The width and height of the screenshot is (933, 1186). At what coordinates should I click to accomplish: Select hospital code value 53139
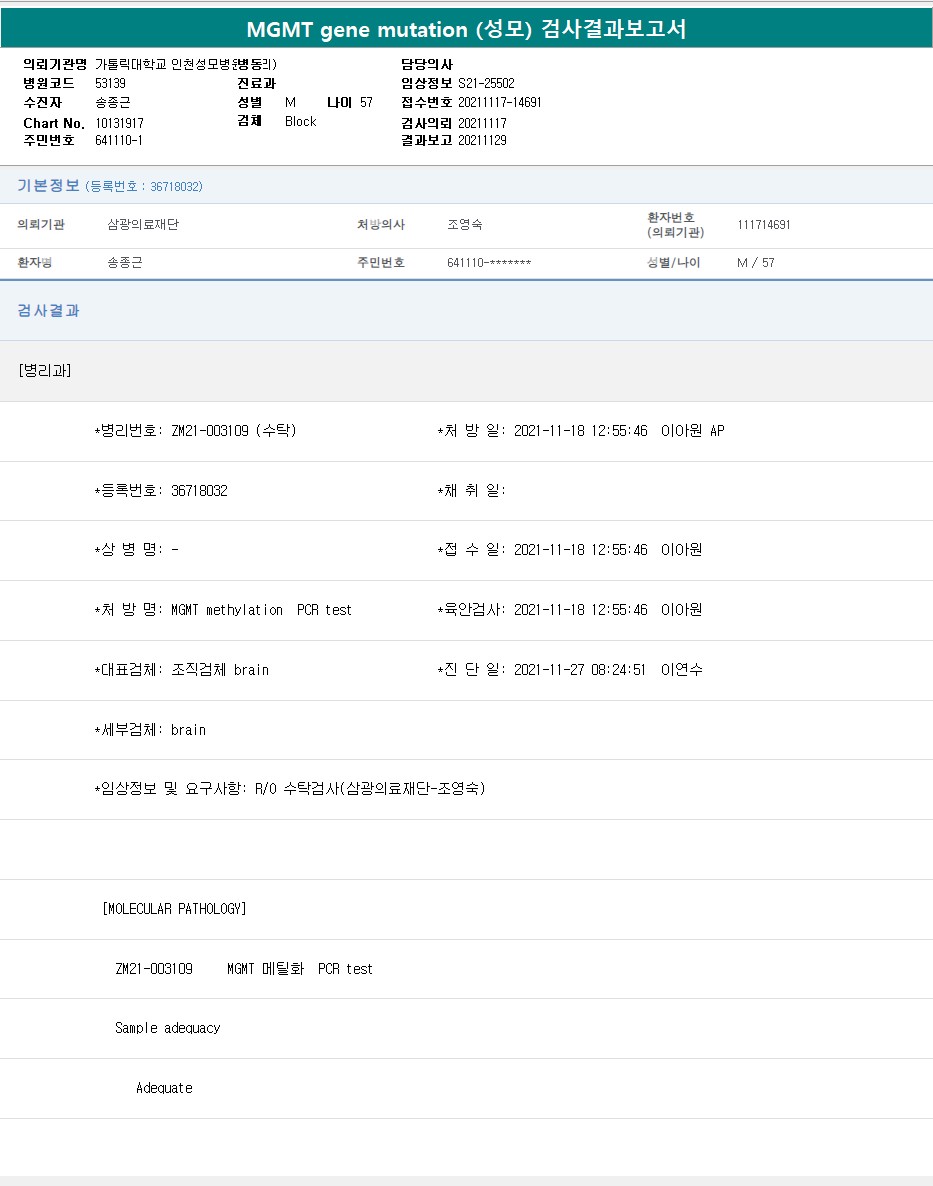click(110, 83)
